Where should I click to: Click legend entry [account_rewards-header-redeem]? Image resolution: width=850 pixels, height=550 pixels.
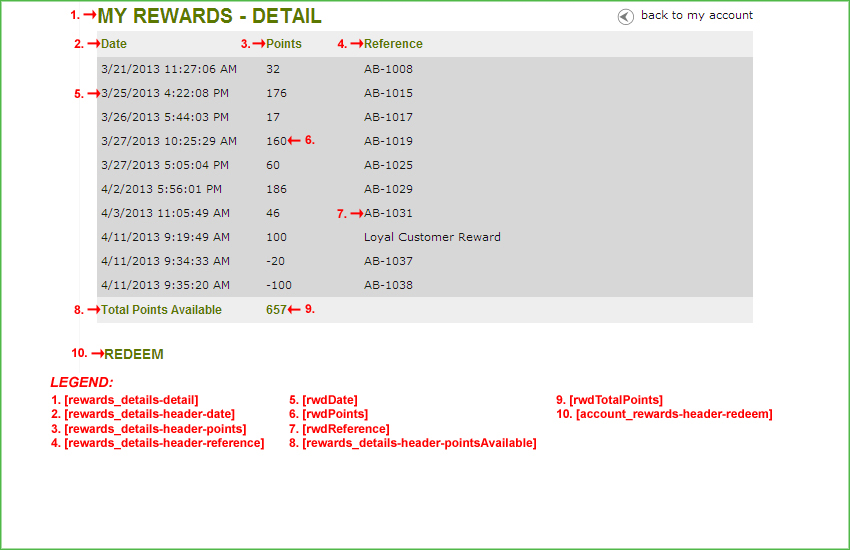click(x=673, y=414)
